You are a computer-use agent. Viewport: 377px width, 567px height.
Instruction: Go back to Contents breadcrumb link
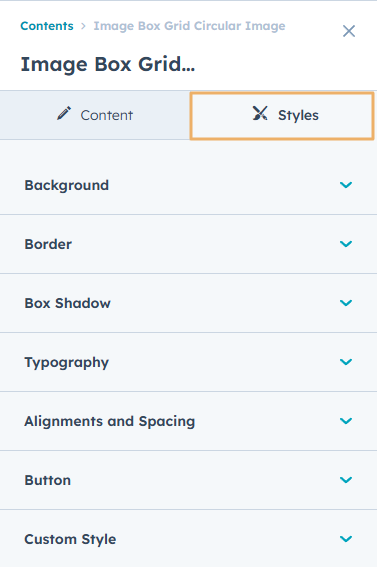[47, 26]
